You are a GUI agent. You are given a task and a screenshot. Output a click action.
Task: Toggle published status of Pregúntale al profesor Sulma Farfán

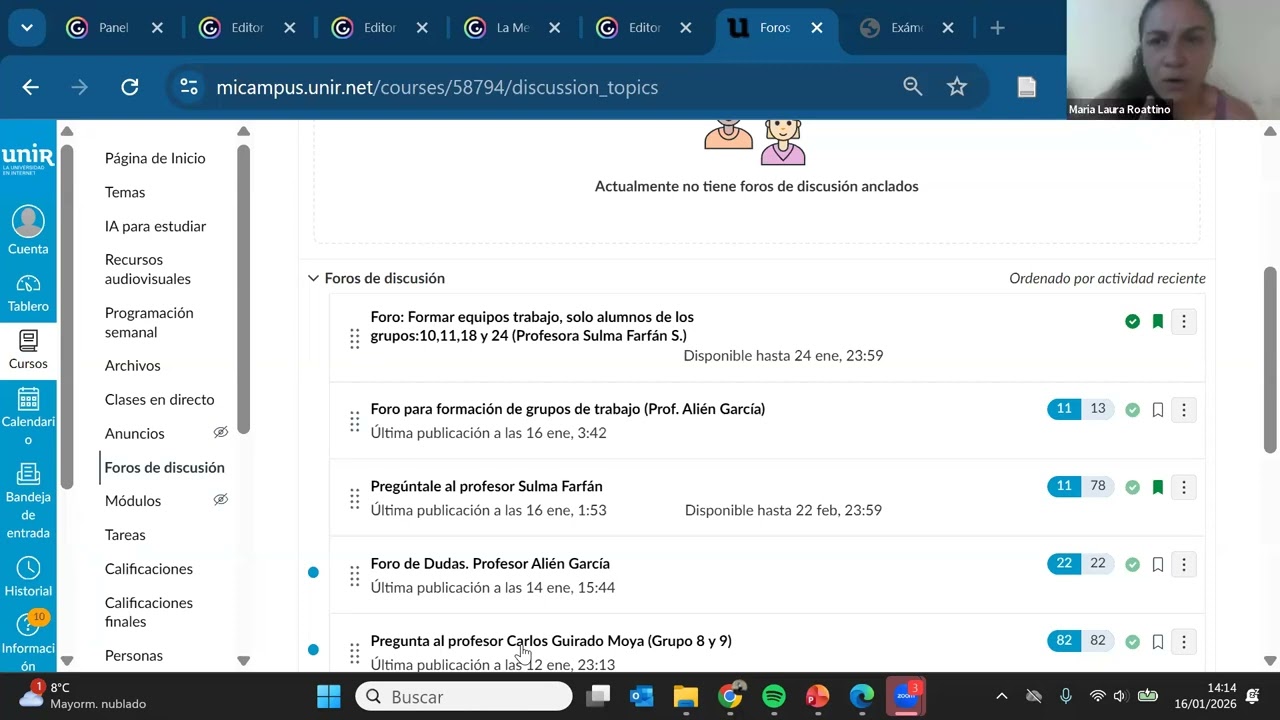coord(1132,487)
